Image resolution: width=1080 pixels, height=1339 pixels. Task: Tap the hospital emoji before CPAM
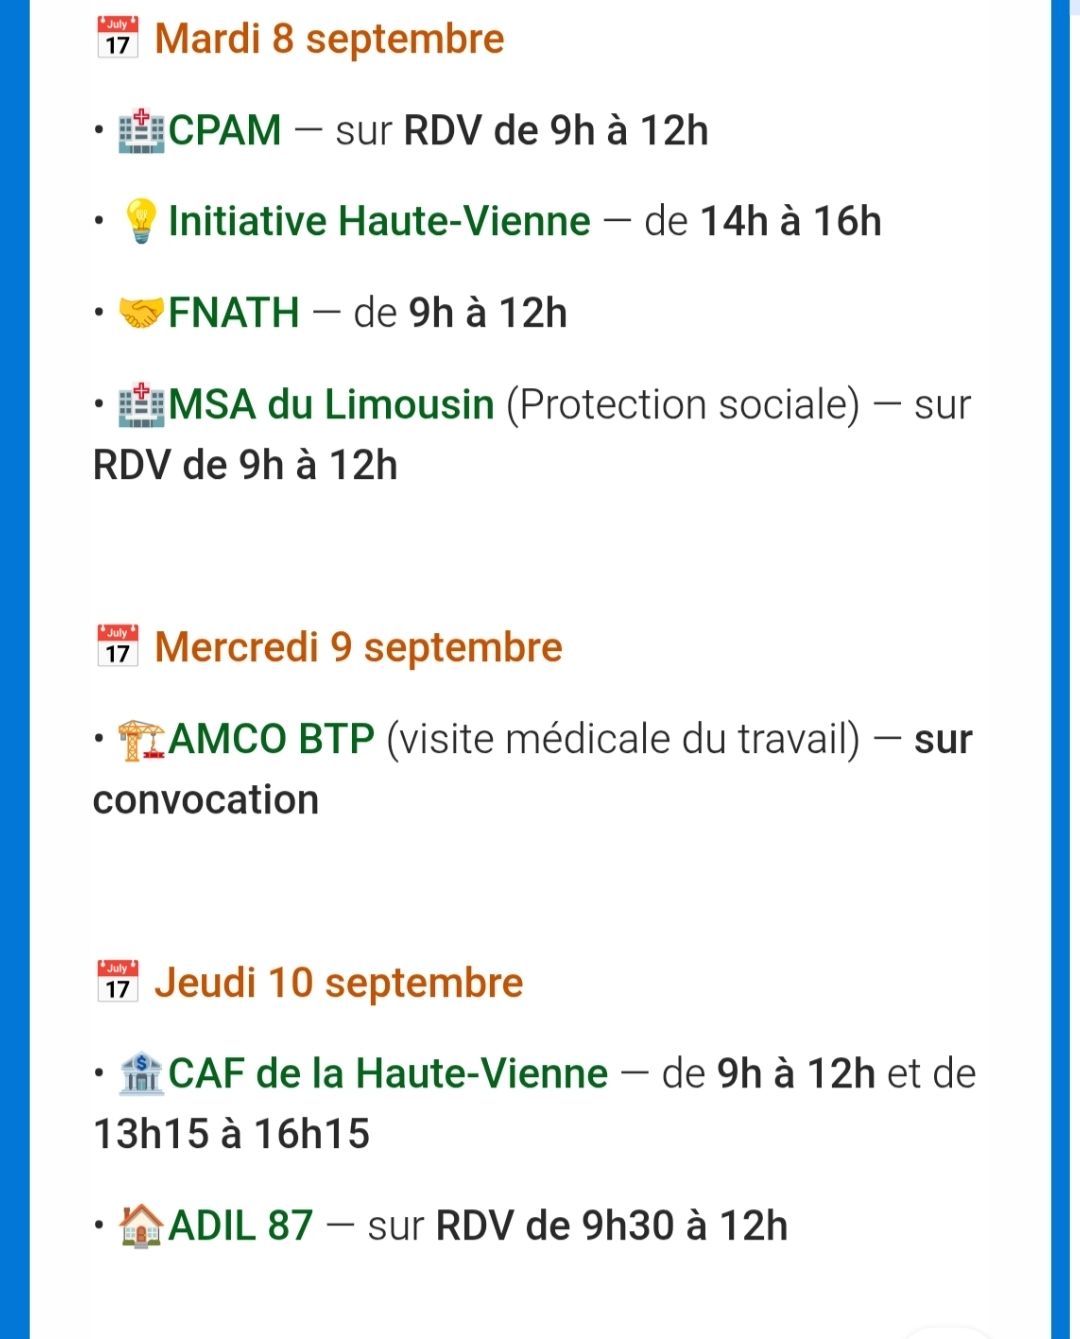click(141, 131)
